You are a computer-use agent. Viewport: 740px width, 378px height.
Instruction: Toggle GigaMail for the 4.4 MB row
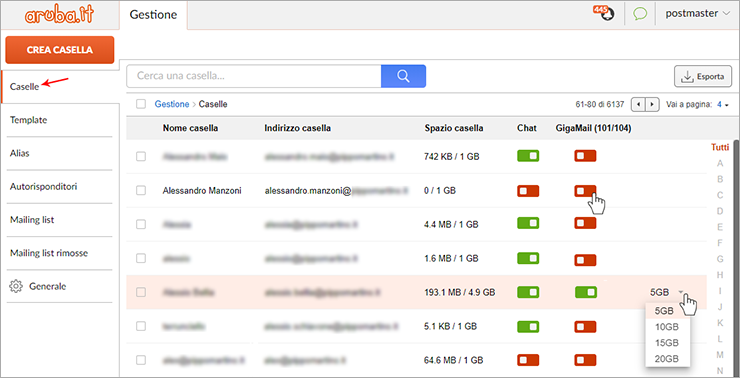coord(585,223)
